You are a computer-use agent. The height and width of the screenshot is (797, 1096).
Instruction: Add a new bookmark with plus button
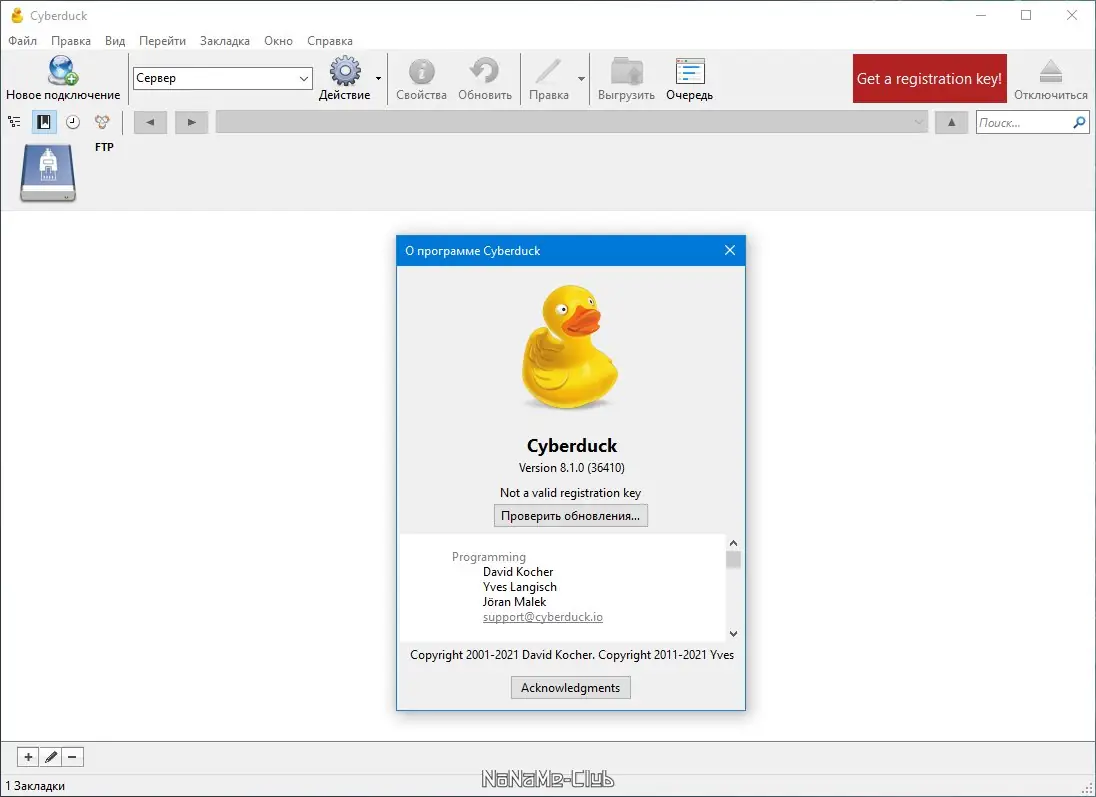28,757
